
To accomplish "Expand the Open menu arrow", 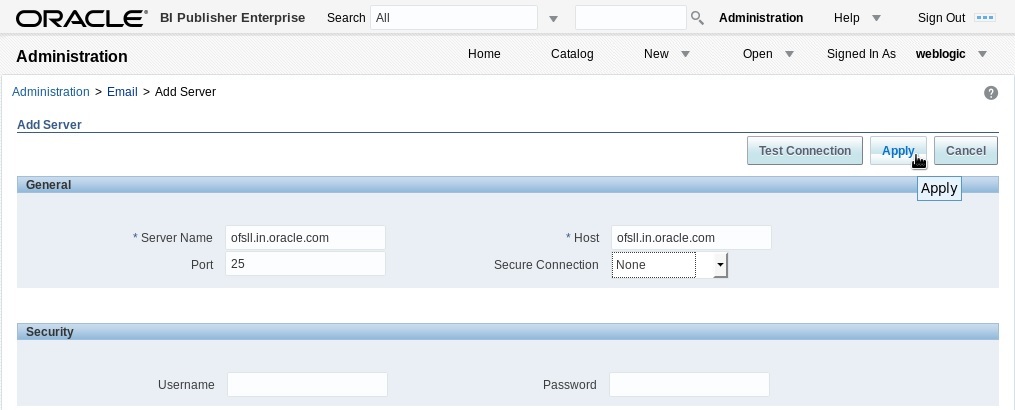I will pyautogui.click(x=789, y=54).
